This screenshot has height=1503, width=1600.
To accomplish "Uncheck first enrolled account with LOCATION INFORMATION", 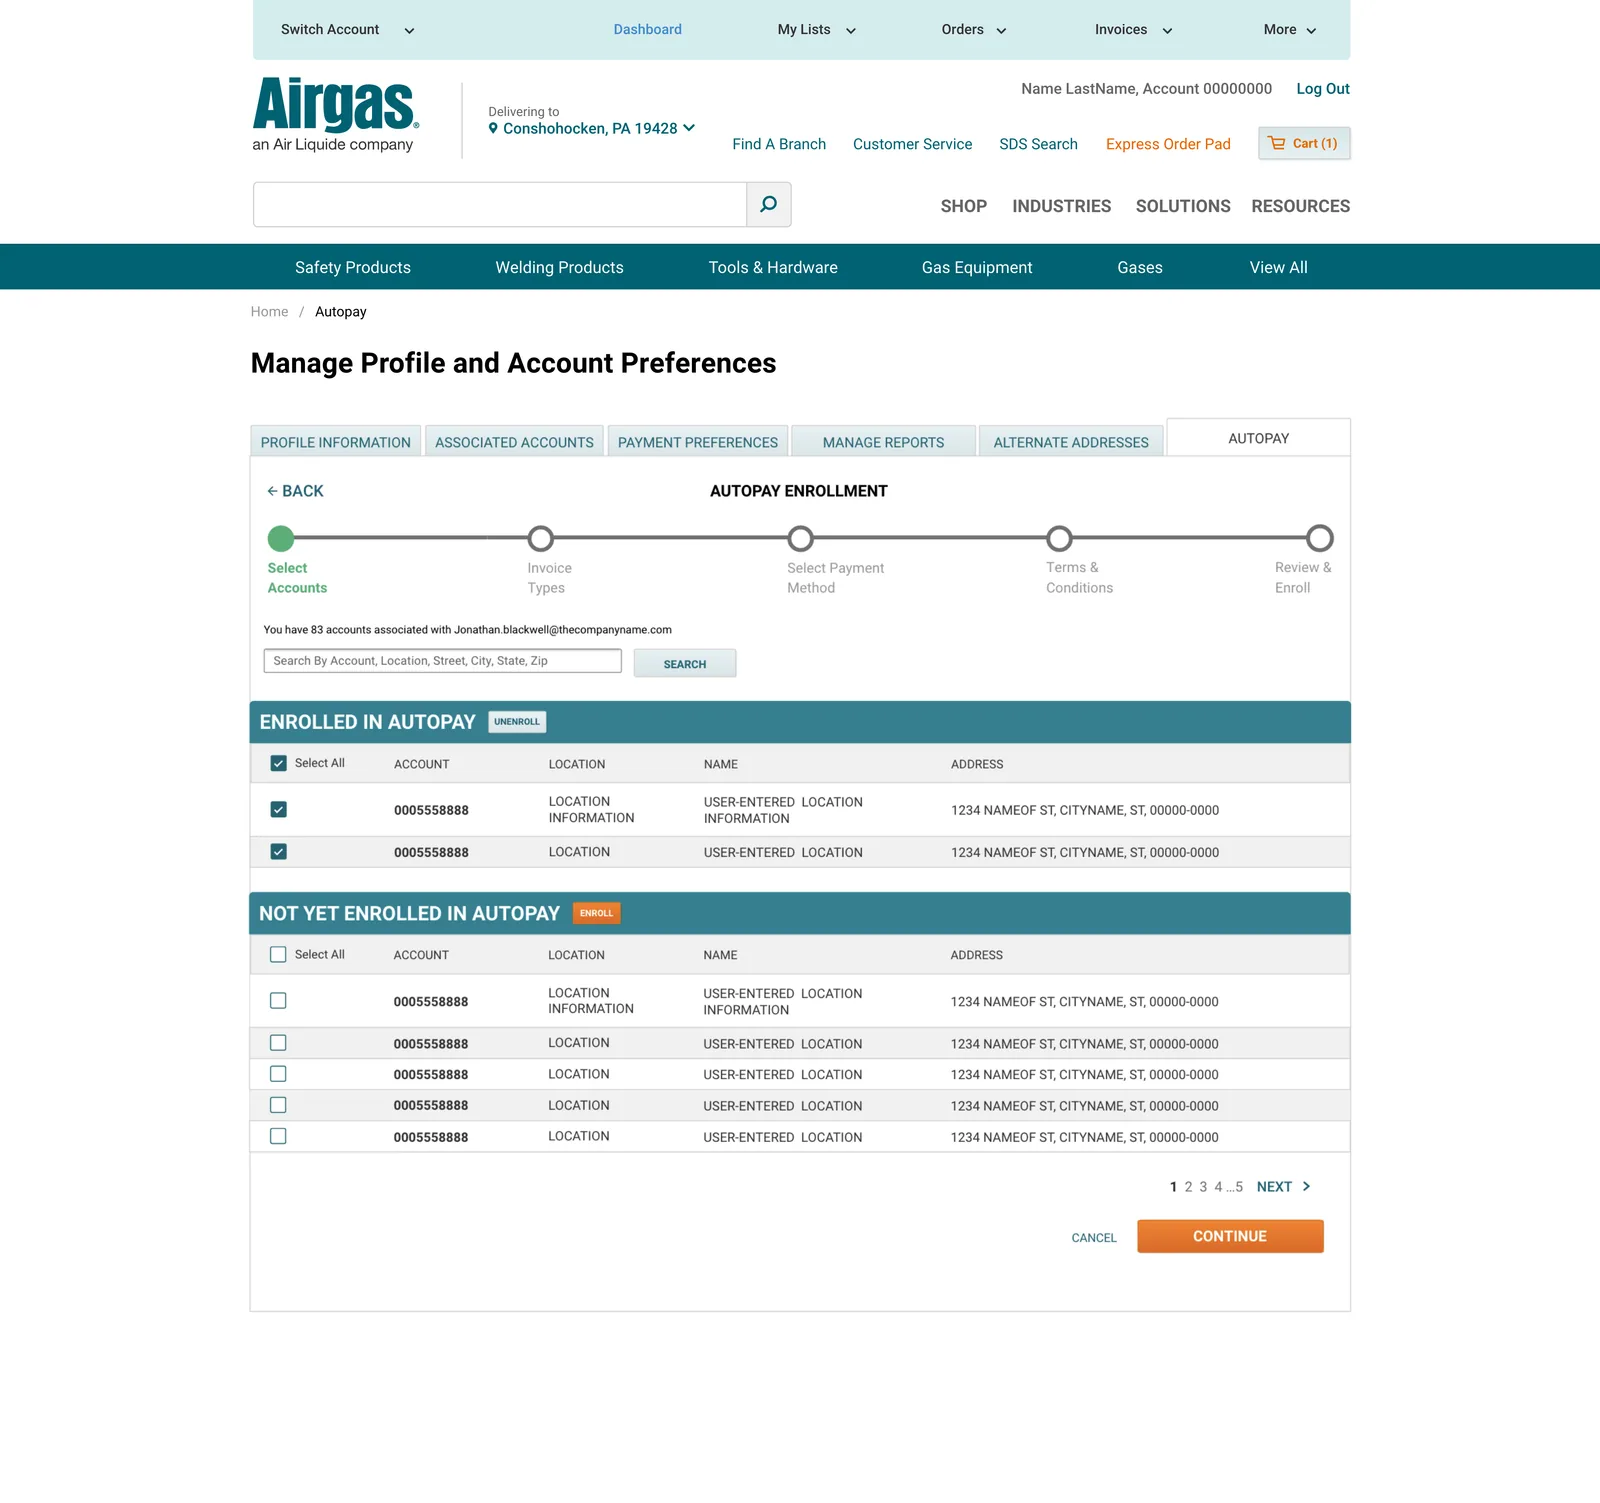I will [278, 809].
